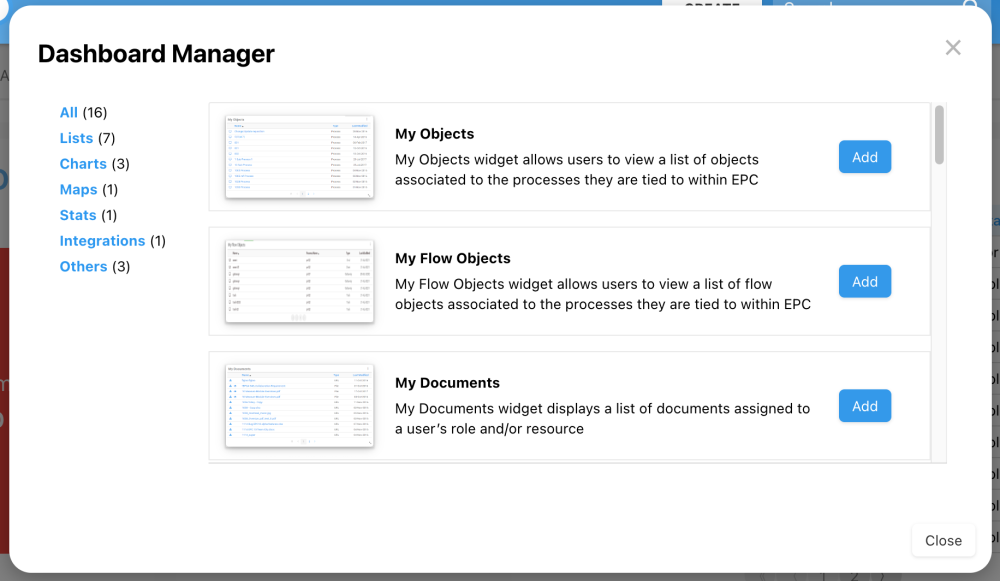Open the My Flow Objects preview thumbnail
The image size is (1000, 581).
click(x=299, y=281)
